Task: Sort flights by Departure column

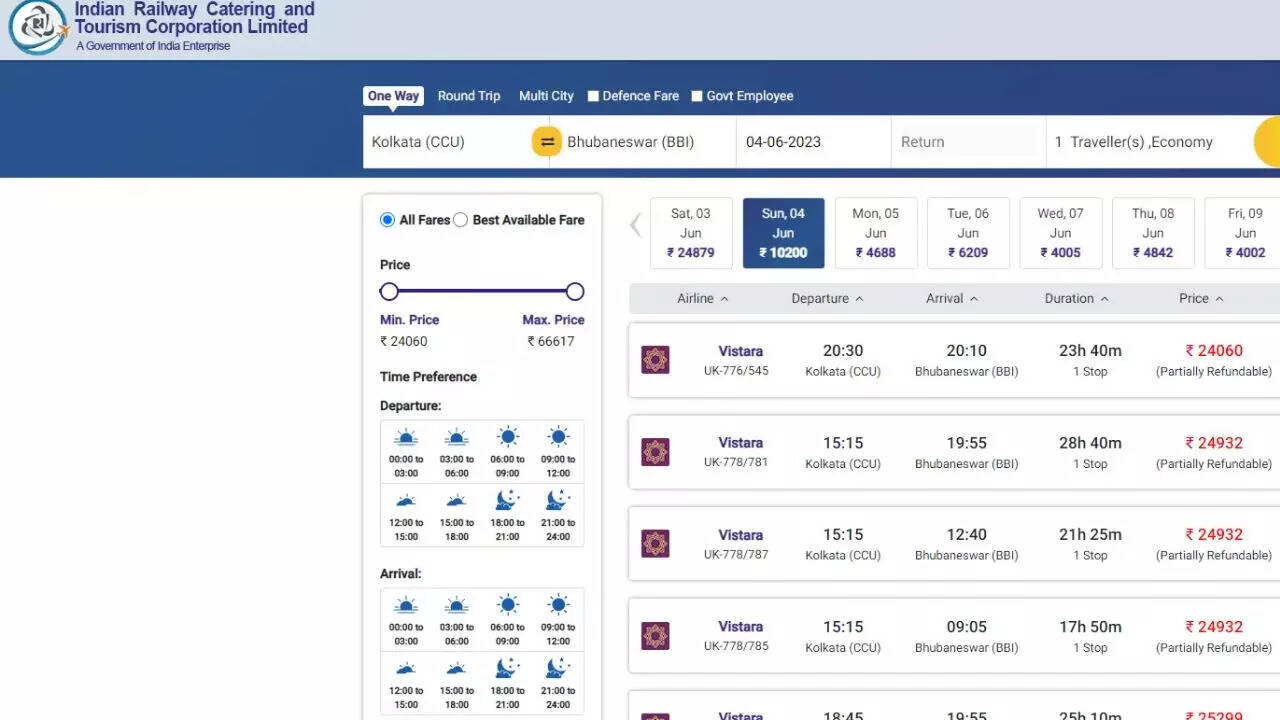Action: click(x=826, y=298)
